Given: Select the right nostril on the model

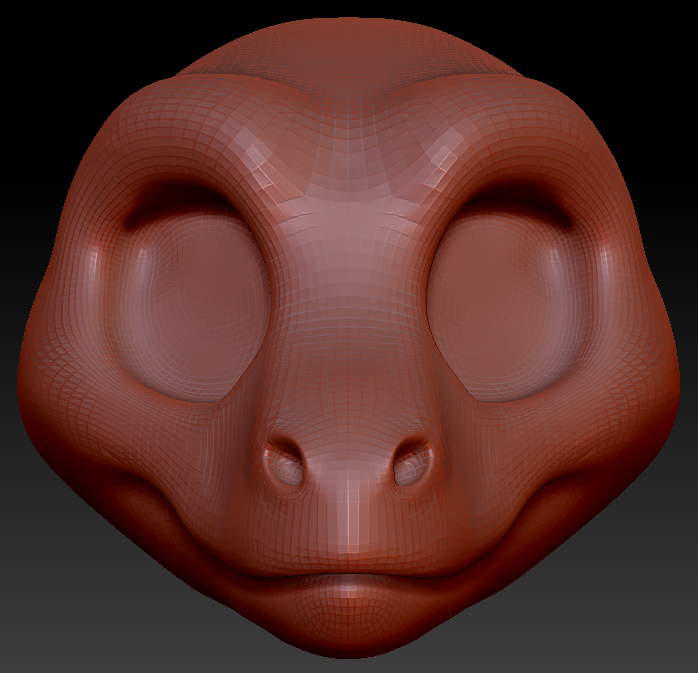Looking at the screenshot, I should (412, 462).
